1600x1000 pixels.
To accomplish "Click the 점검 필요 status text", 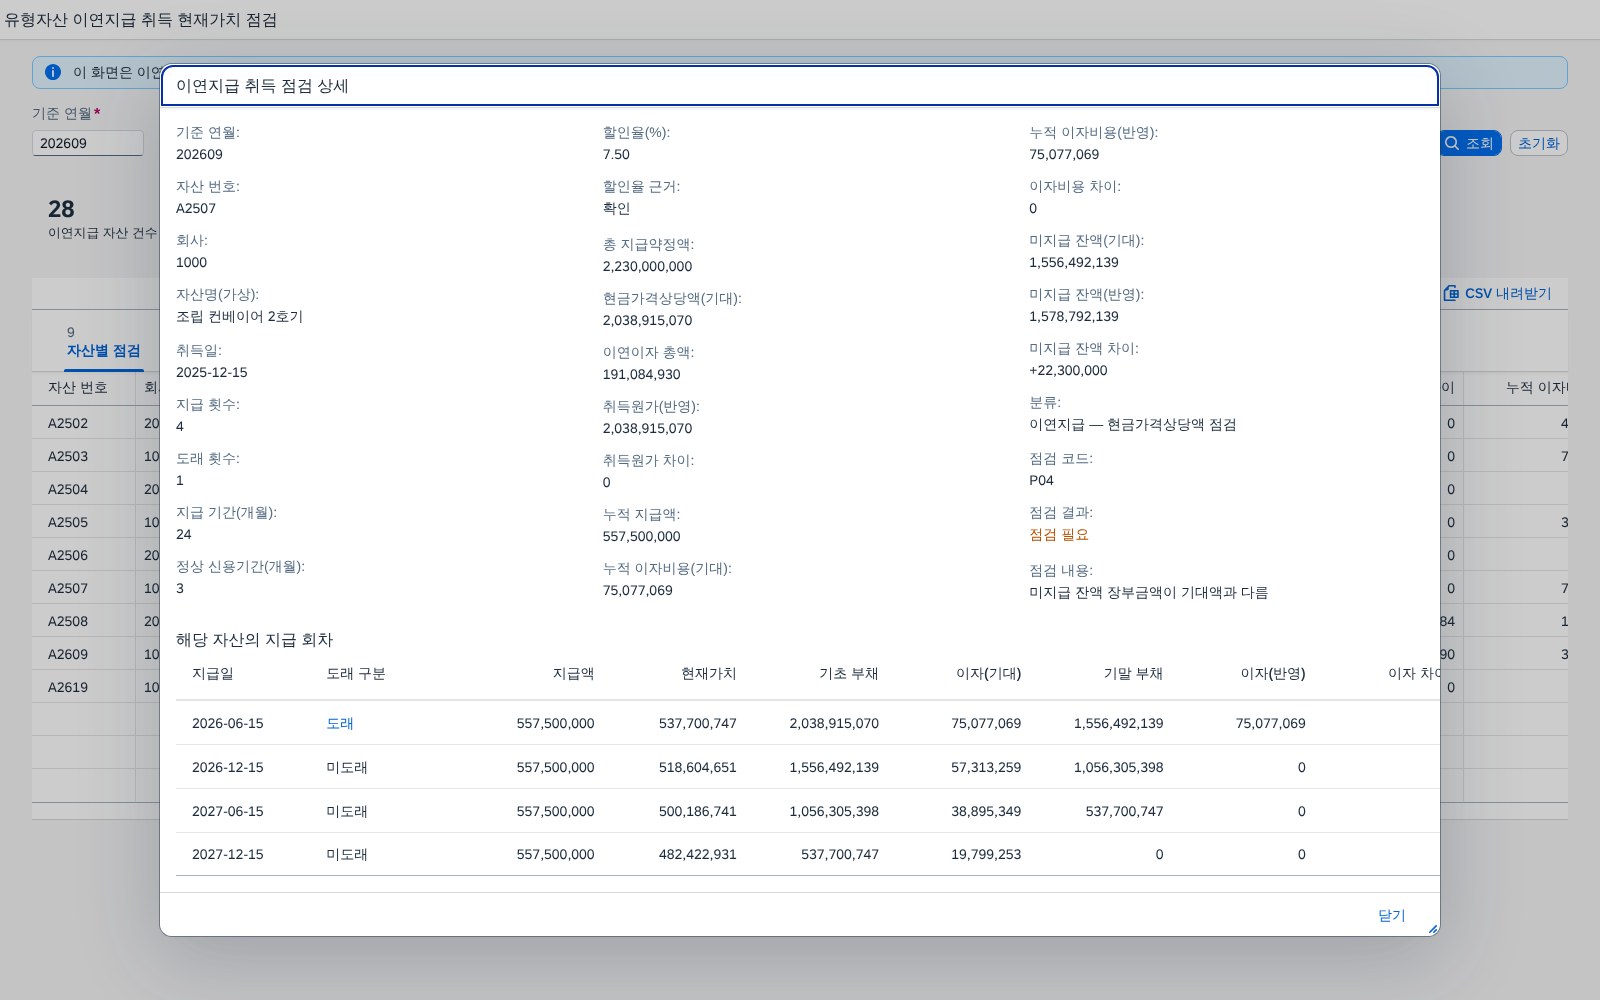I will pyautogui.click(x=1059, y=534).
